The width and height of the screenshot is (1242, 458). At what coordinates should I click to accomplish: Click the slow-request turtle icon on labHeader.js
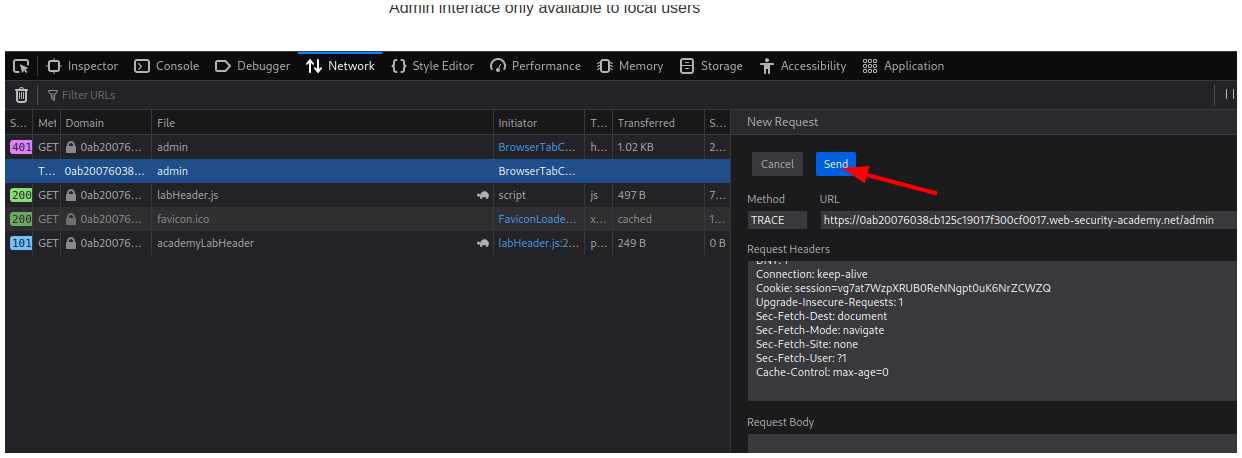point(482,195)
